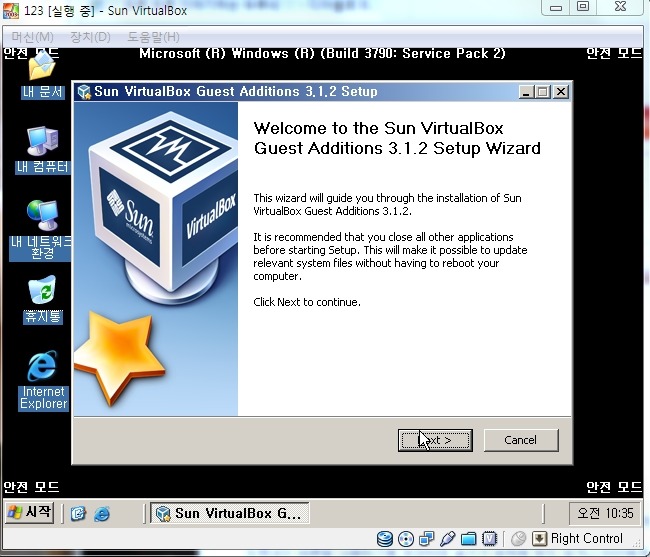
Task: Close the Sun VirtualBox host window
Action: tap(620, 7)
